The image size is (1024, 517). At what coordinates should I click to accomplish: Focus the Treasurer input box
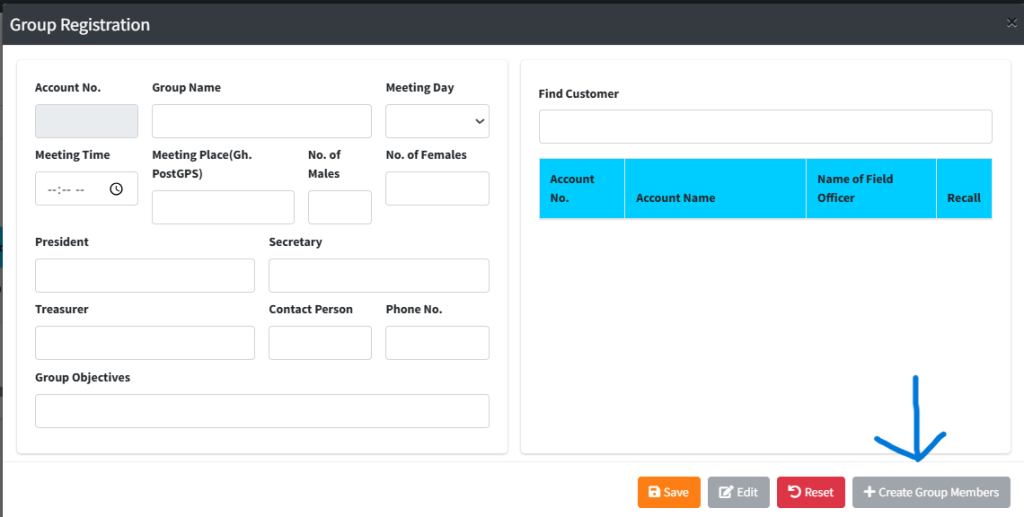pos(145,343)
